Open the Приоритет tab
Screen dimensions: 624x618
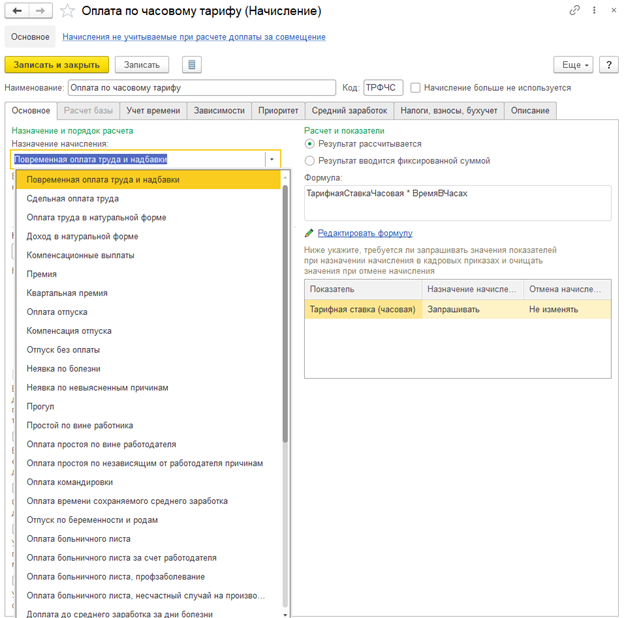coord(278,111)
